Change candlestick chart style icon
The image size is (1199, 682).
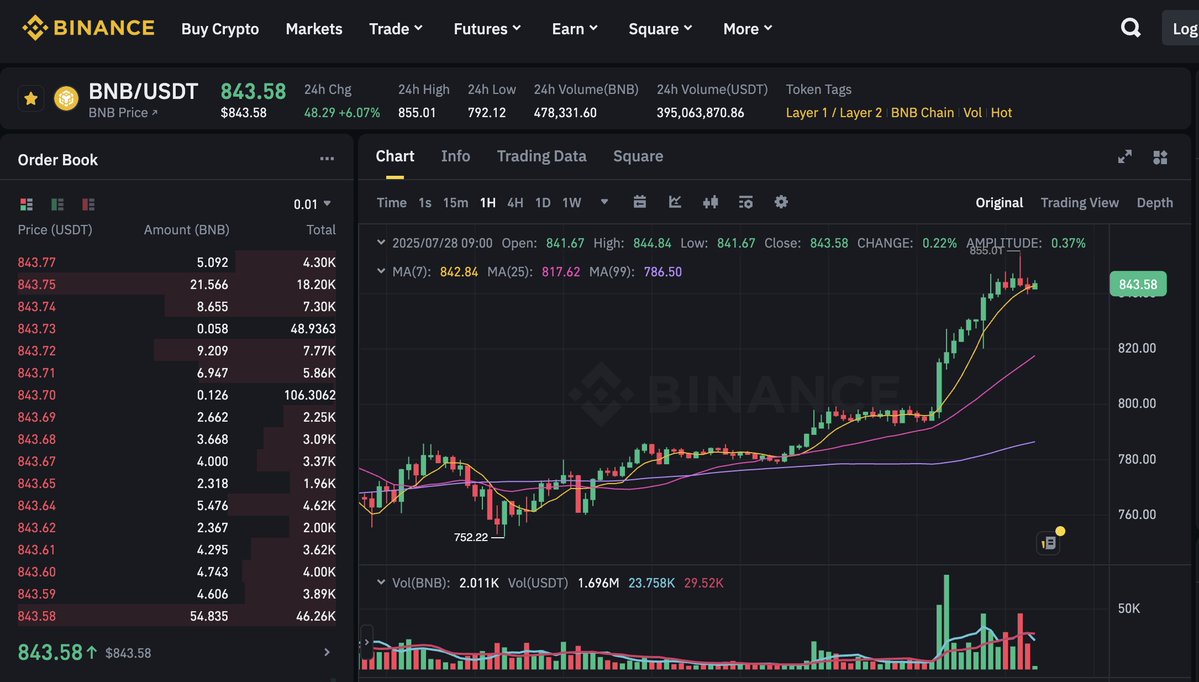click(x=710, y=202)
